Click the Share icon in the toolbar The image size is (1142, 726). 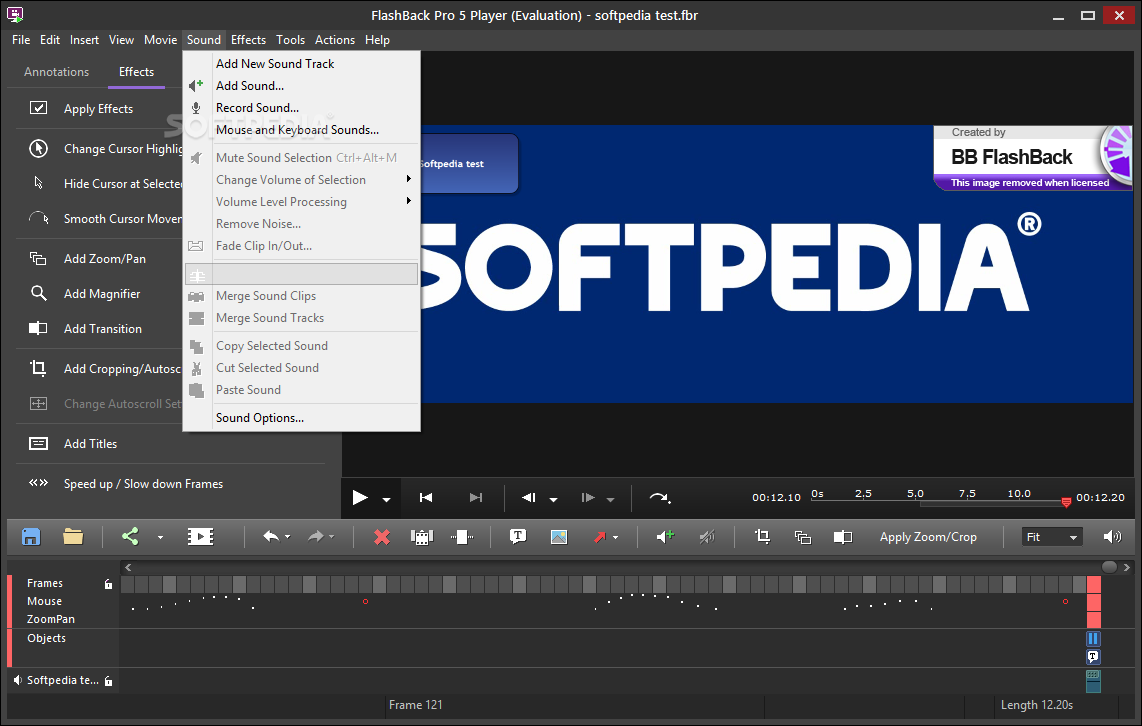pyautogui.click(x=130, y=537)
